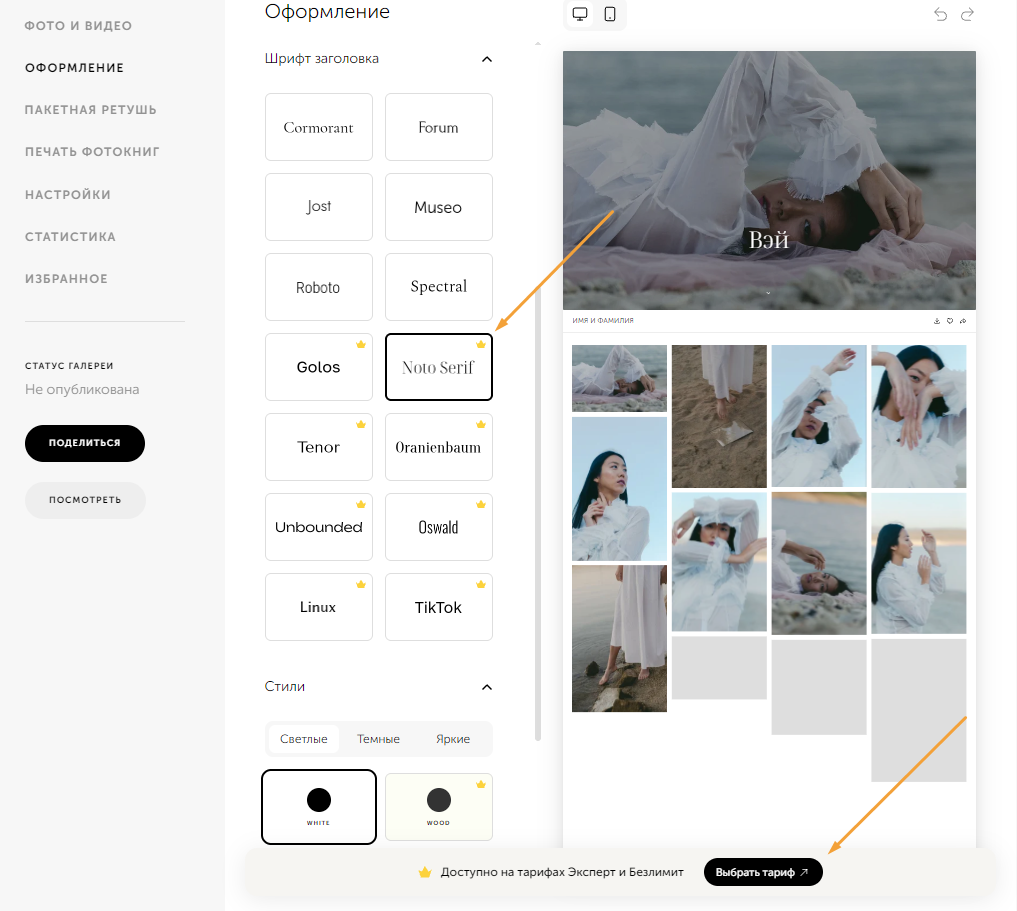
Task: Click the share icon in gallery preview
Action: tap(963, 321)
